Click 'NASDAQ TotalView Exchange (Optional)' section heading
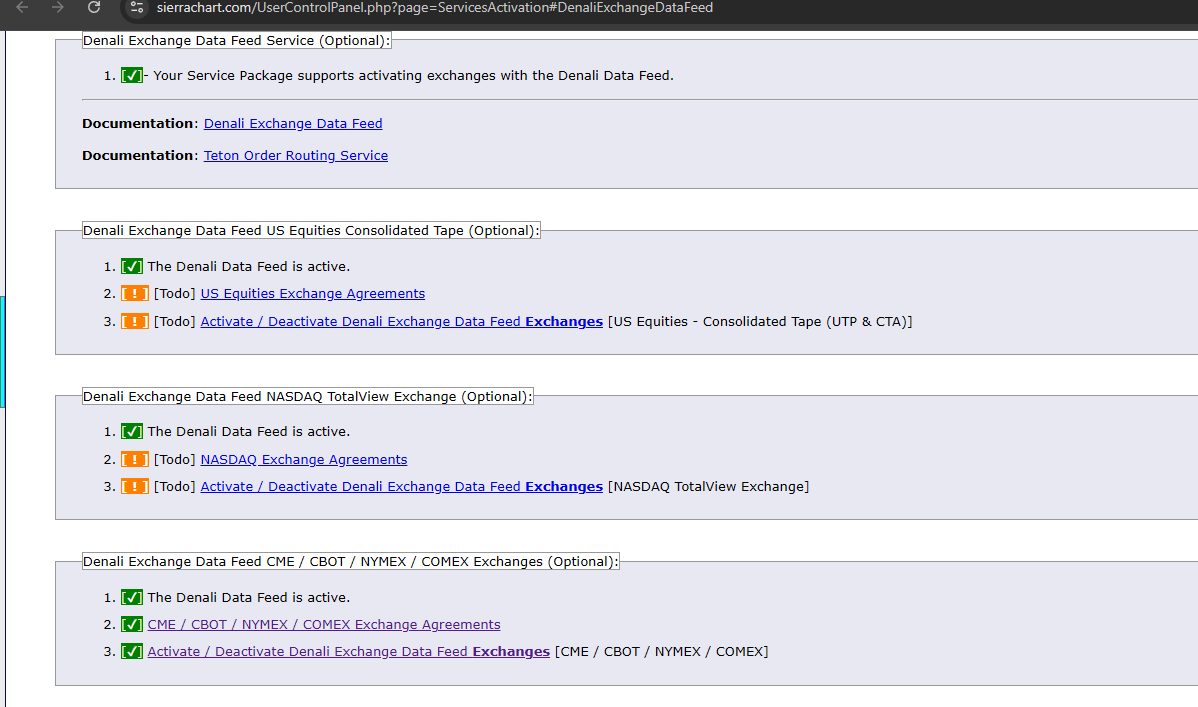 point(307,397)
